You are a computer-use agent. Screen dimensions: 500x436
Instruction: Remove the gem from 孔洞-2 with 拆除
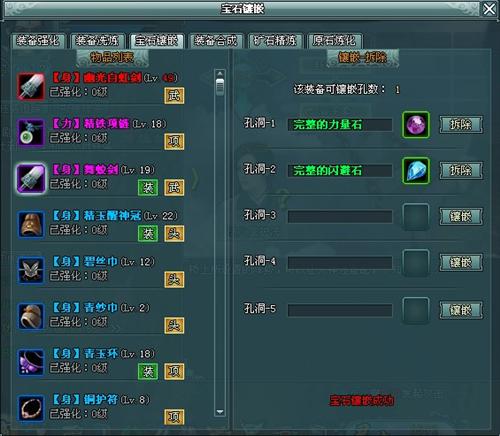[x=461, y=171]
